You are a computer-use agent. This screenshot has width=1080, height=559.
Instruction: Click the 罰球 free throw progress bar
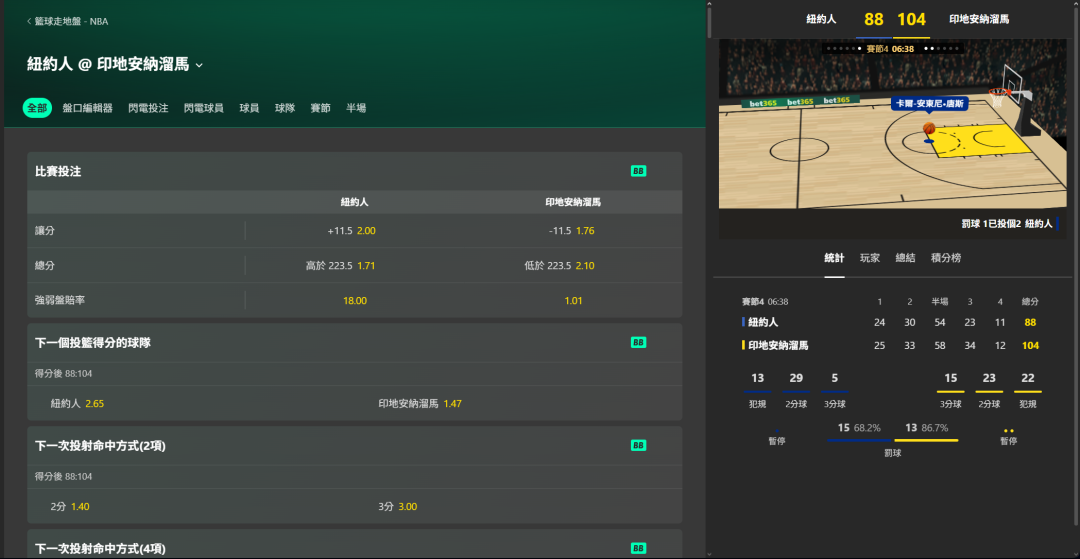click(x=893, y=440)
